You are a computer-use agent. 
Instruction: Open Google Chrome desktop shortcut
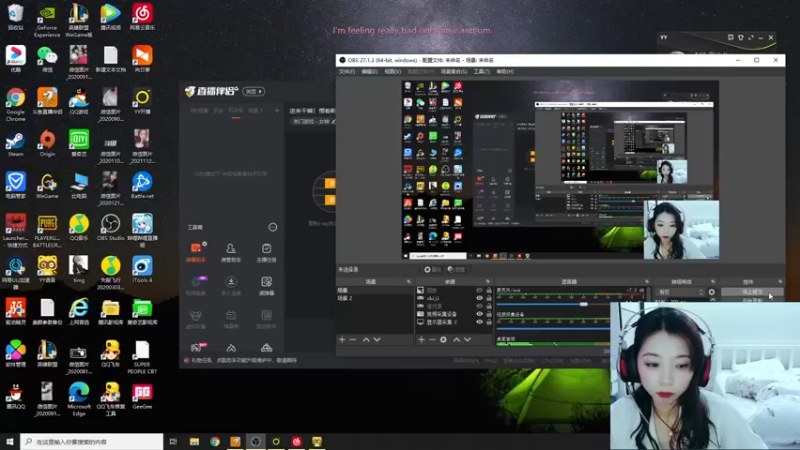click(15, 104)
